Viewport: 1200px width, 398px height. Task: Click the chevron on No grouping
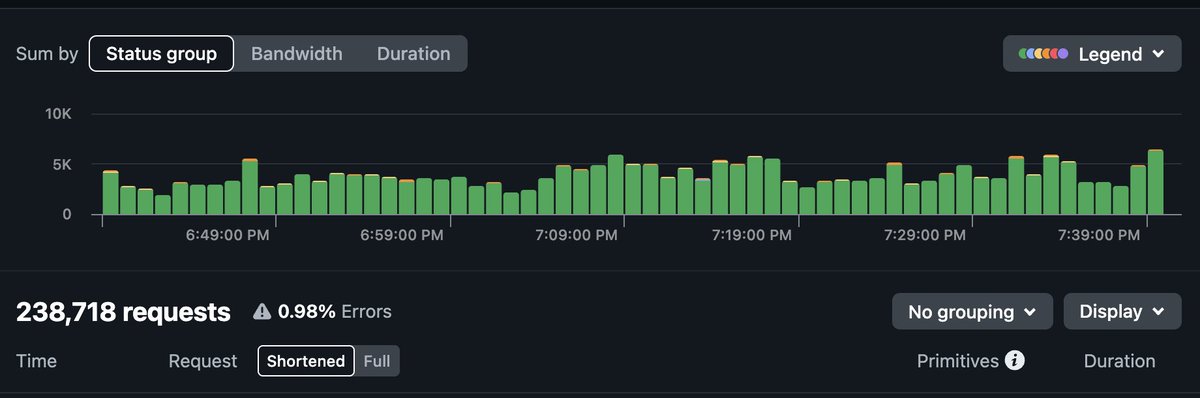click(1029, 312)
